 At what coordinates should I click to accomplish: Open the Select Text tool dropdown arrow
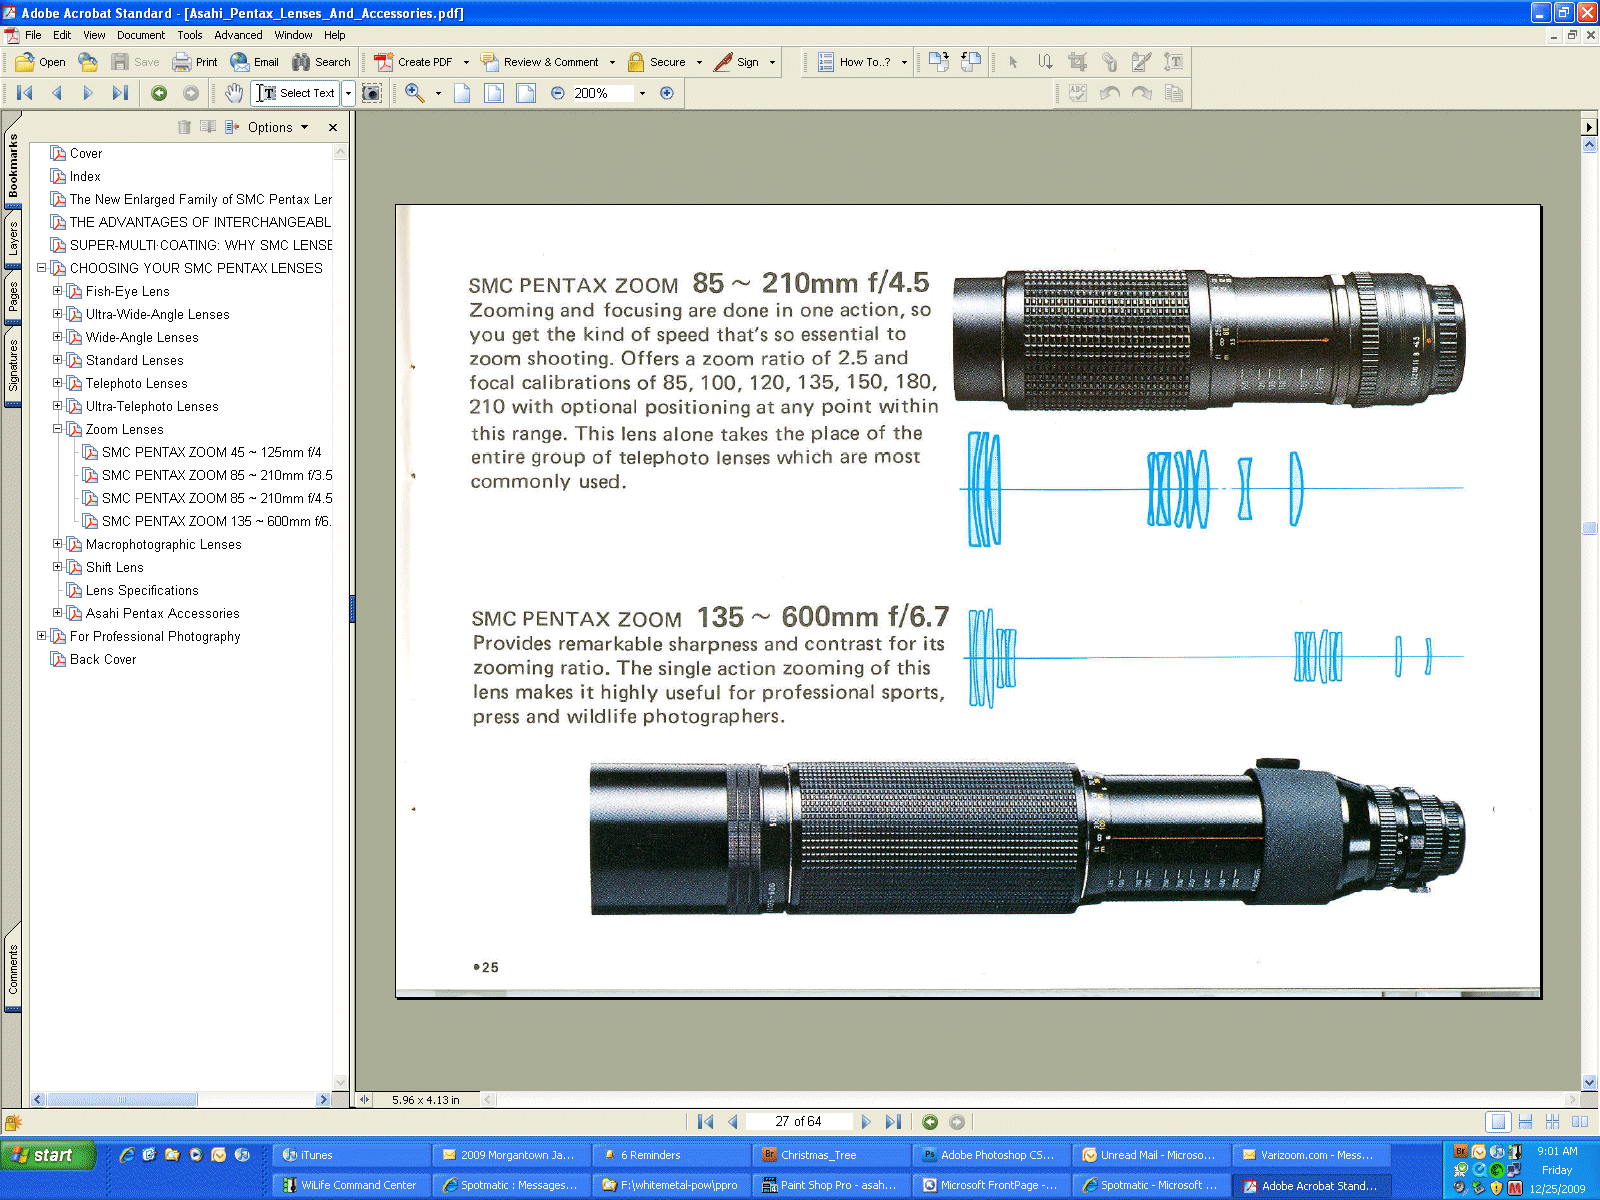pos(348,93)
